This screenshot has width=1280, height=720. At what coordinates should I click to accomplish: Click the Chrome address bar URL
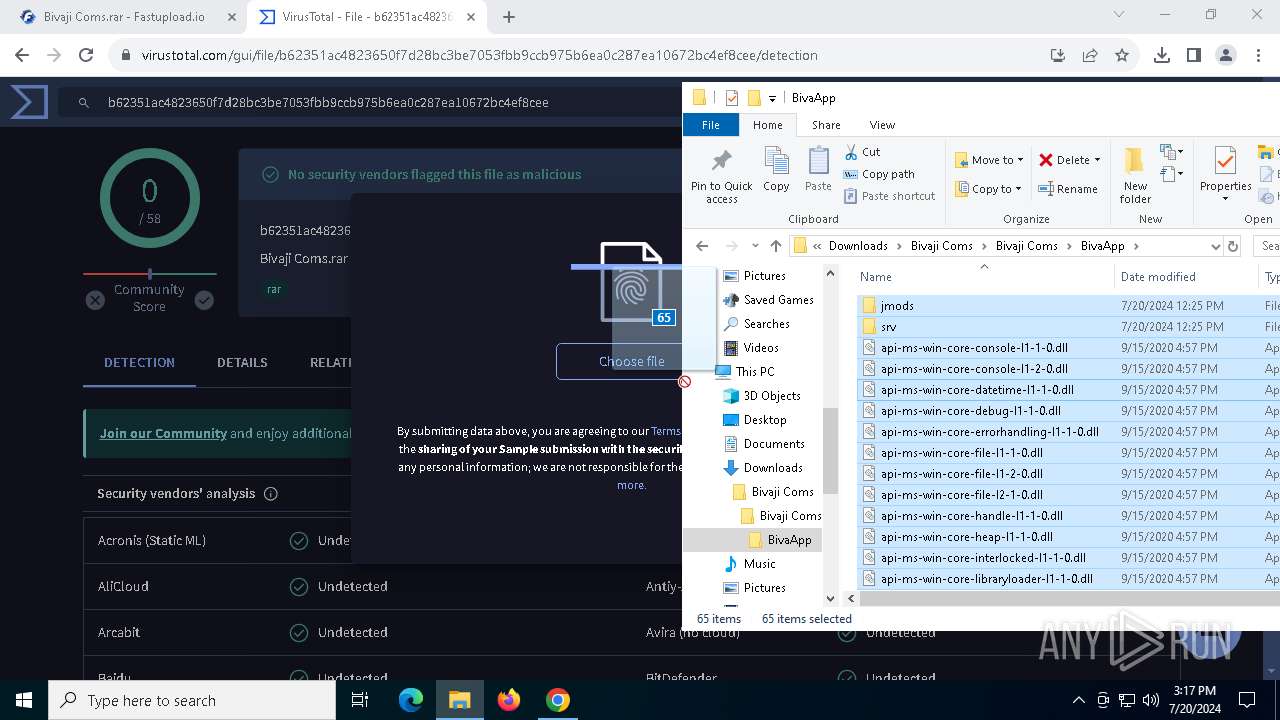(479, 55)
